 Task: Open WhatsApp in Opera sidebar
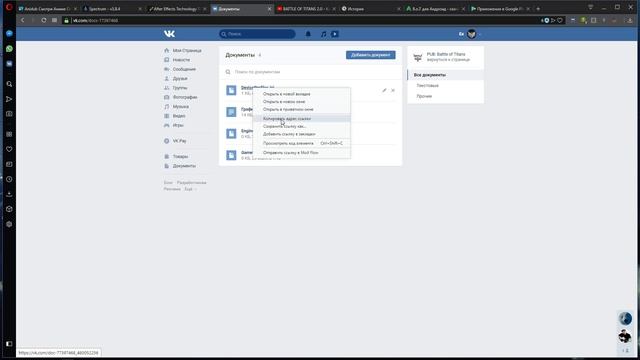(9, 49)
